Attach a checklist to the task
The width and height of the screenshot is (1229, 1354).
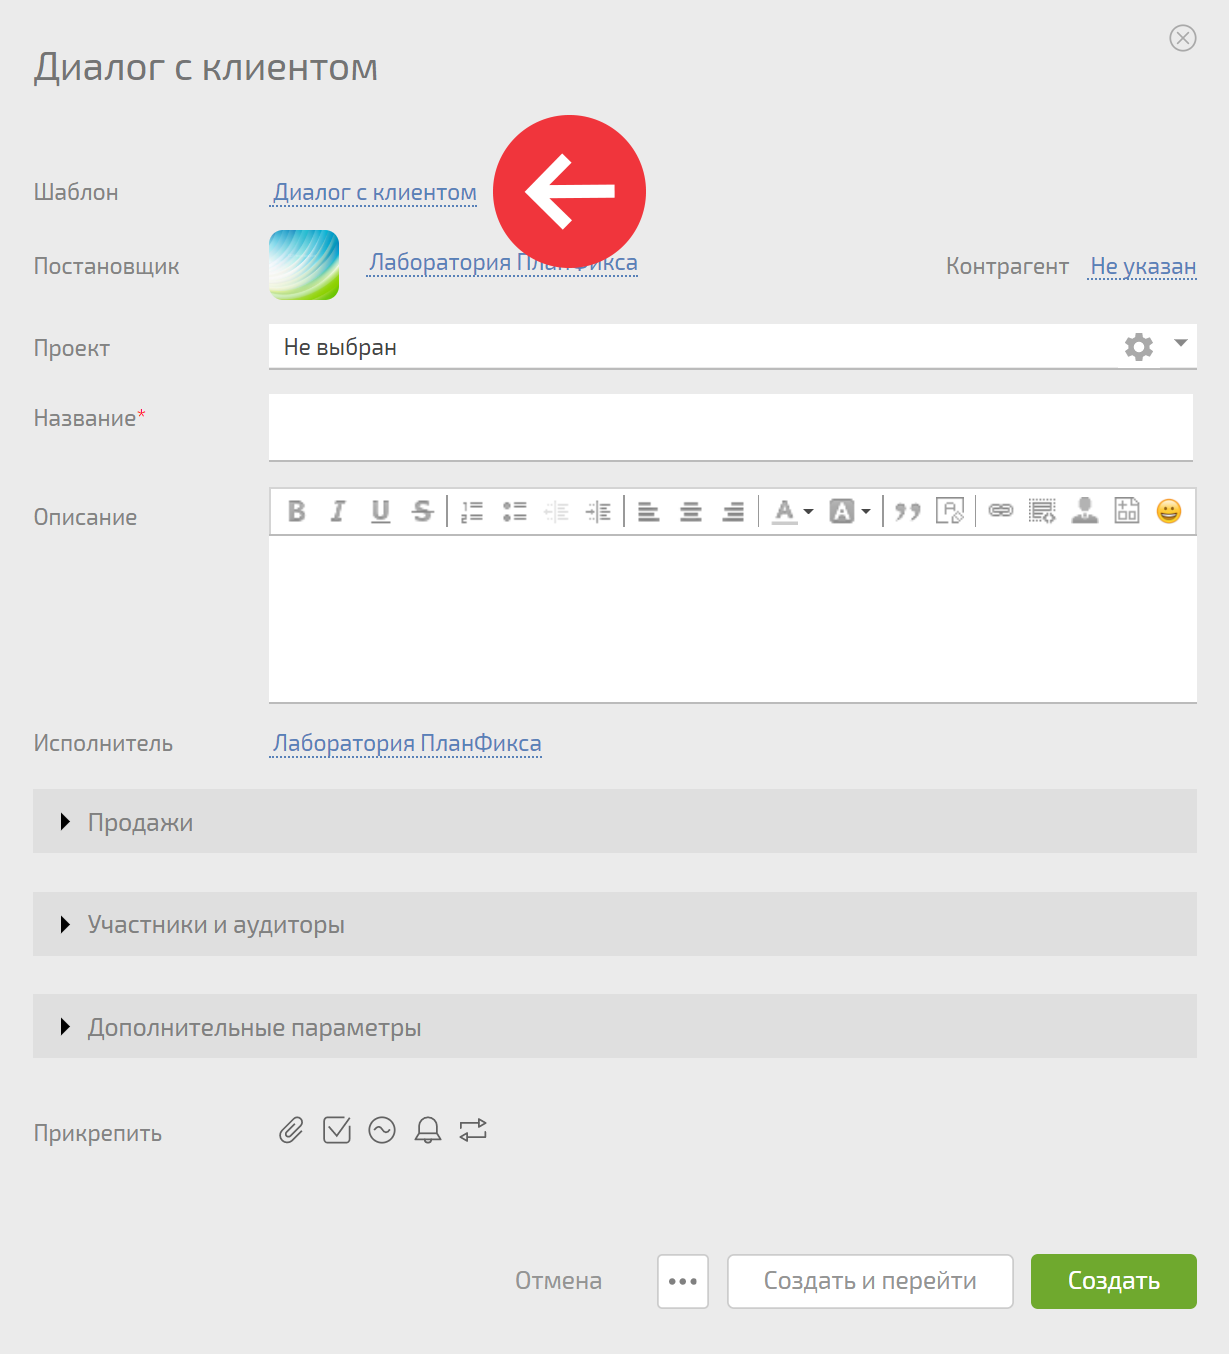337,1130
